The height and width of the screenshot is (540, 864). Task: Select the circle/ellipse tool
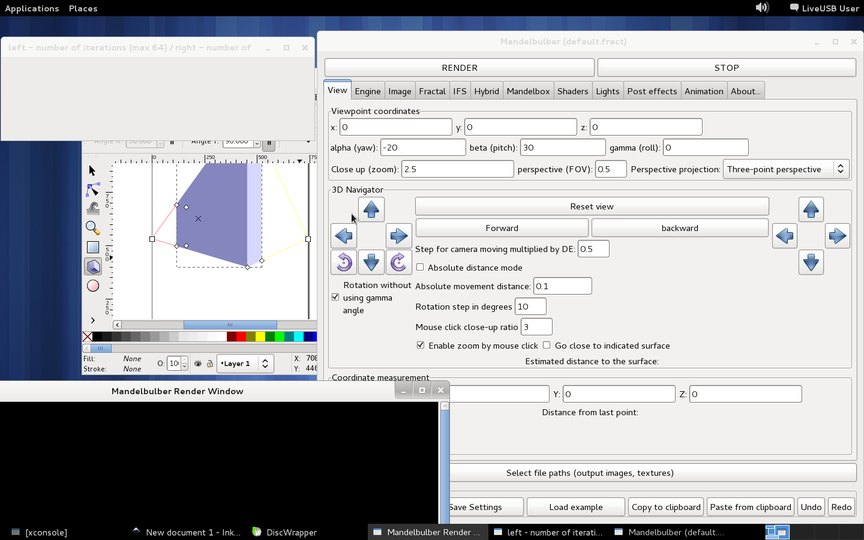coord(93,285)
